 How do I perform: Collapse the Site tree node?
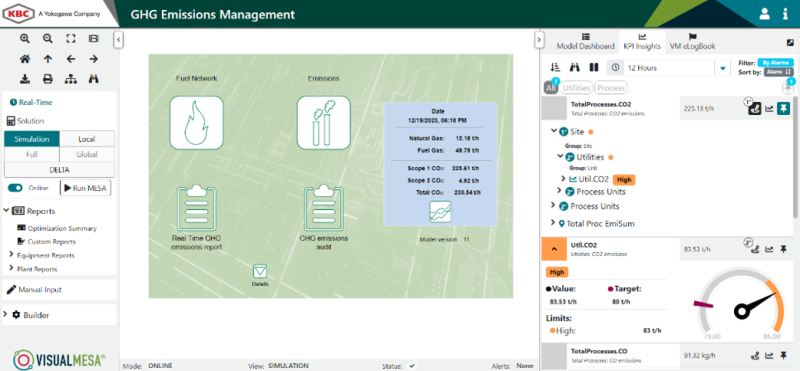click(555, 131)
